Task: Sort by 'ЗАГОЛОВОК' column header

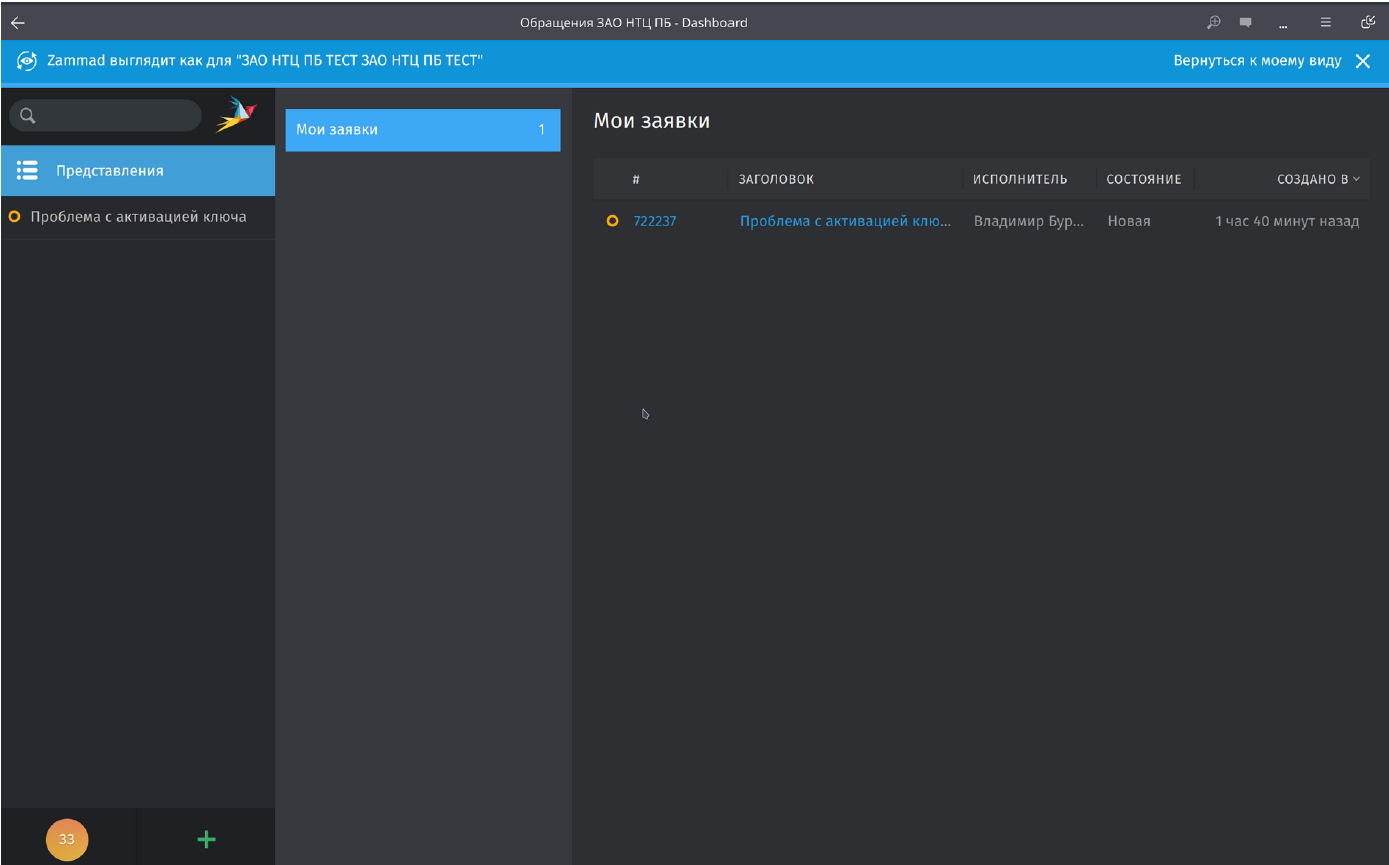Action: (x=776, y=180)
